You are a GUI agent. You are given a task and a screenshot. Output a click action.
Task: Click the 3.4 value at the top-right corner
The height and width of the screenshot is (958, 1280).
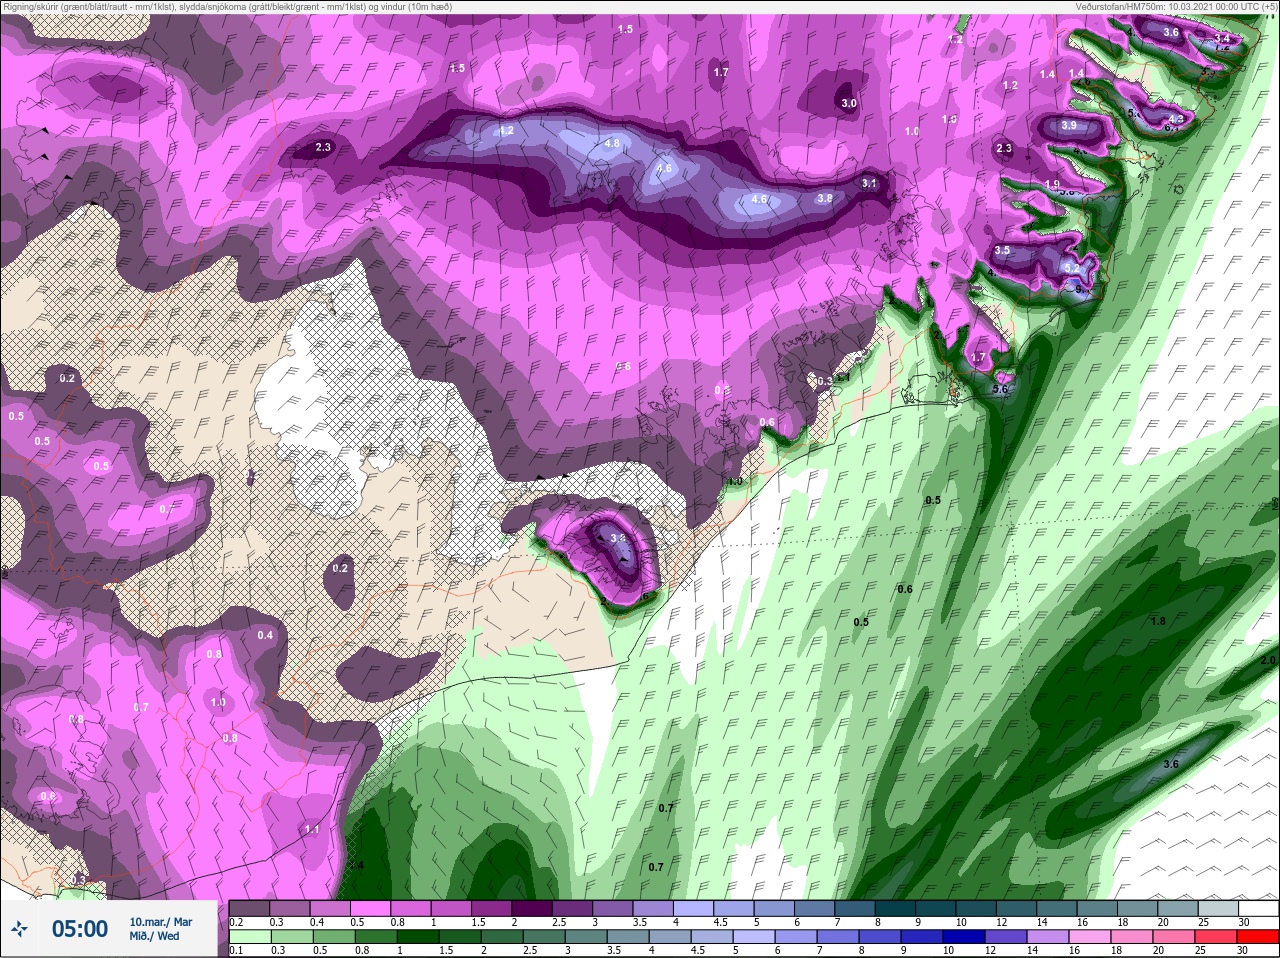(1222, 39)
